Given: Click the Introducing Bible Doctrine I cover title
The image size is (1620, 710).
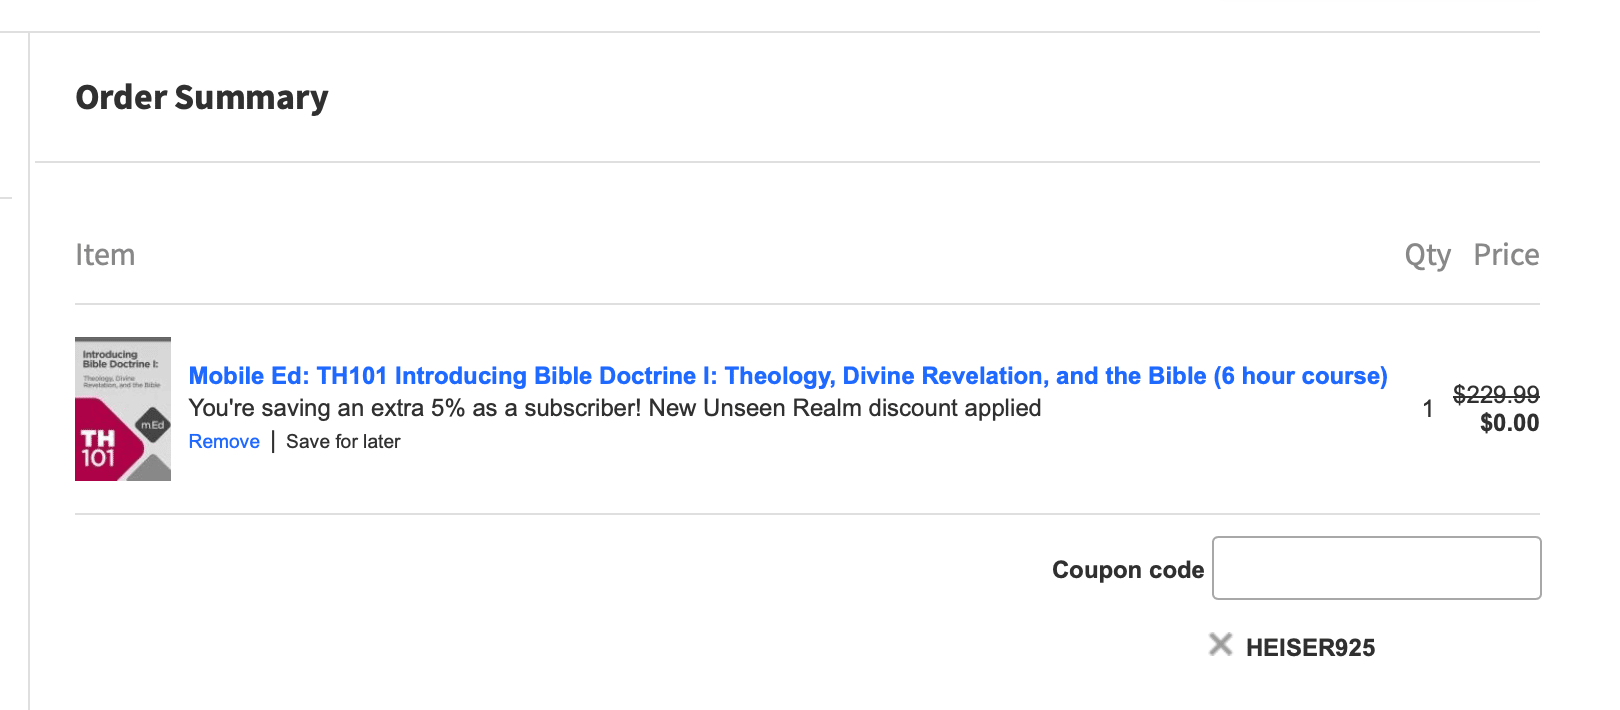Looking at the screenshot, I should click(119, 359).
